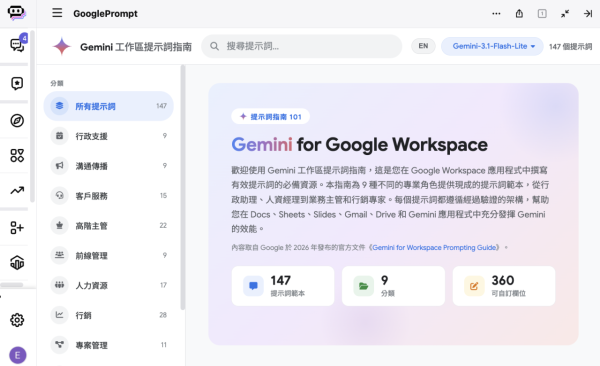Click the calendar icon next to 行政支援
The width and height of the screenshot is (600, 366).
coord(59,136)
